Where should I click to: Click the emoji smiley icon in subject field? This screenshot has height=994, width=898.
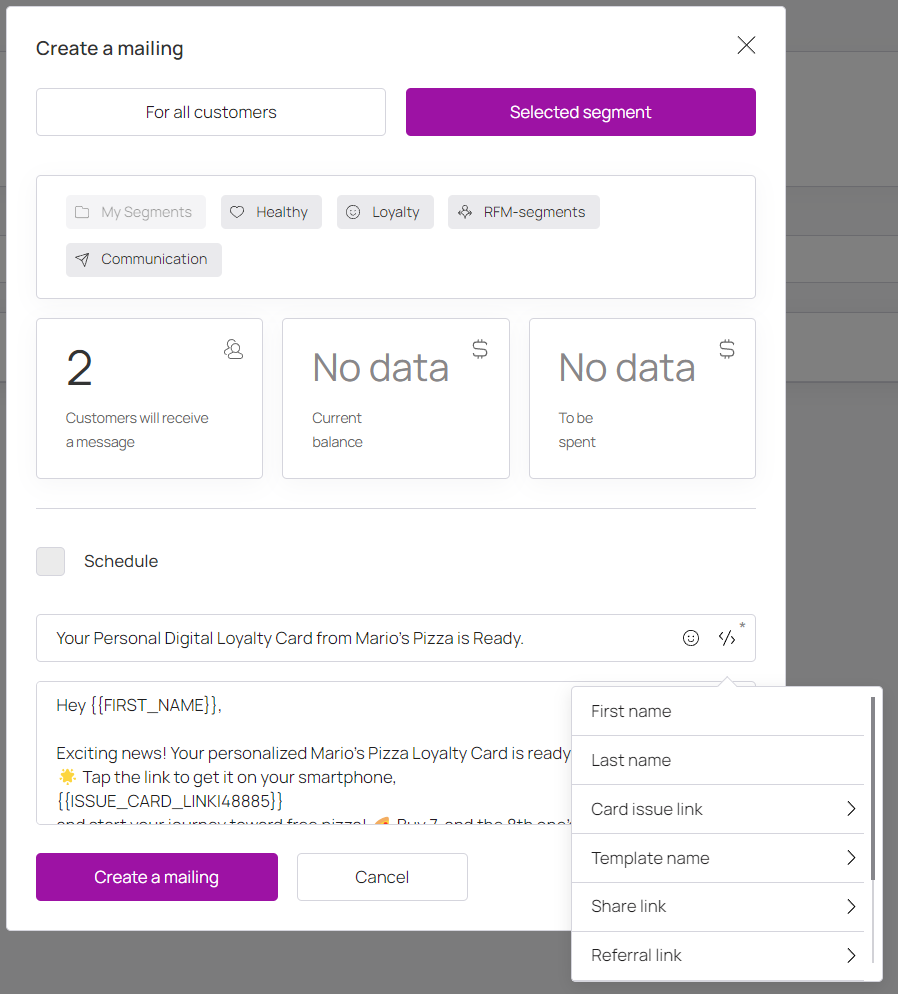click(691, 638)
